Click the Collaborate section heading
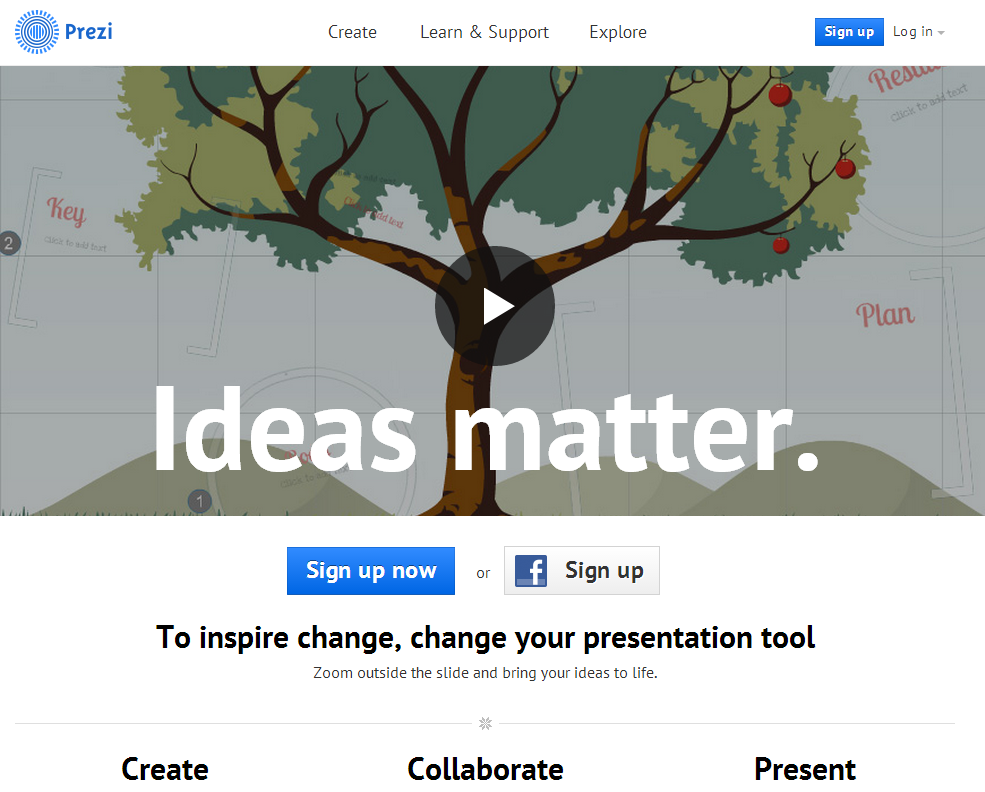The width and height of the screenshot is (985, 792). [x=486, y=769]
